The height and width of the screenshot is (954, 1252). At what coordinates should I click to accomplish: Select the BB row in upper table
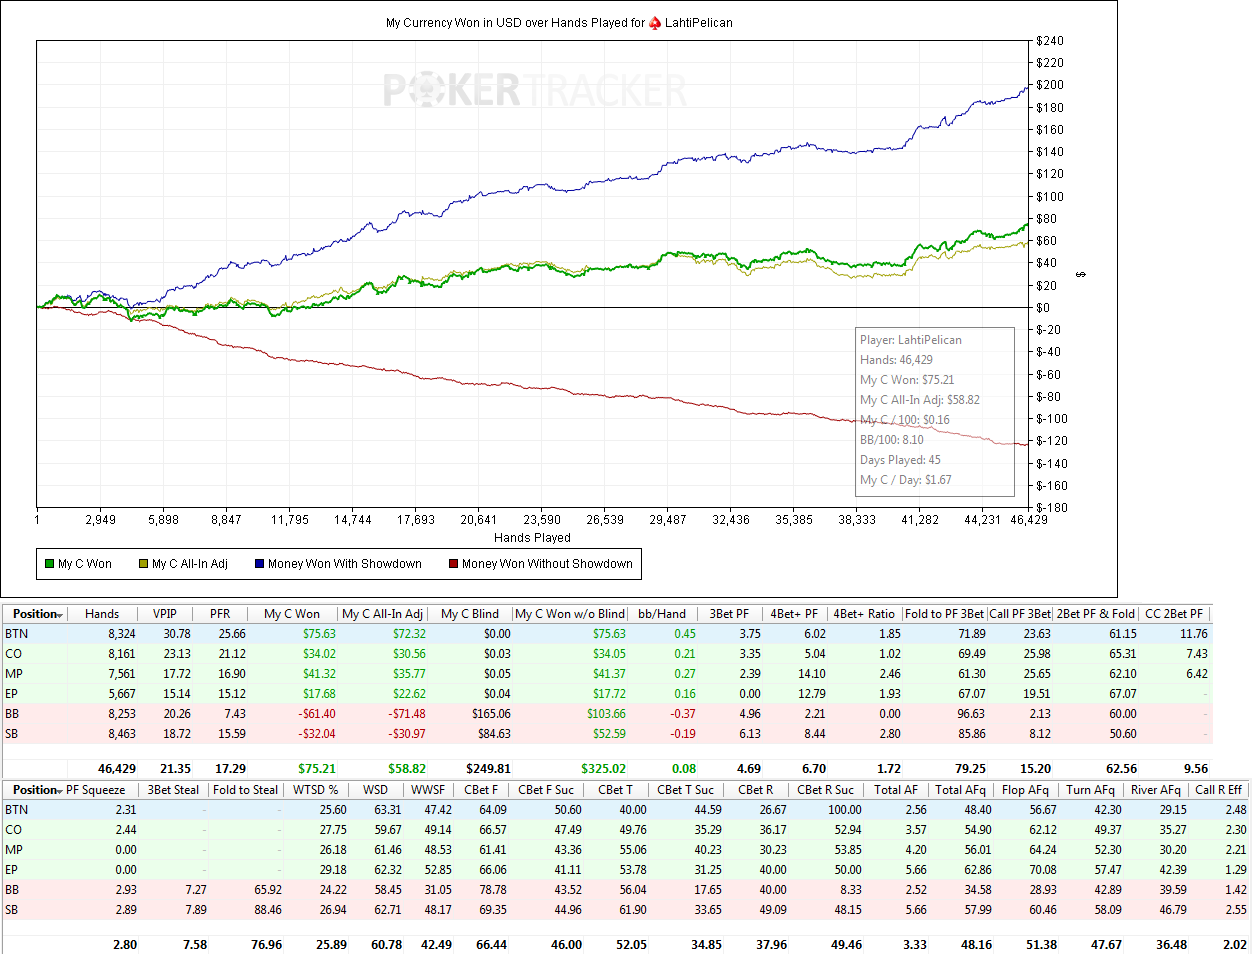[607, 714]
